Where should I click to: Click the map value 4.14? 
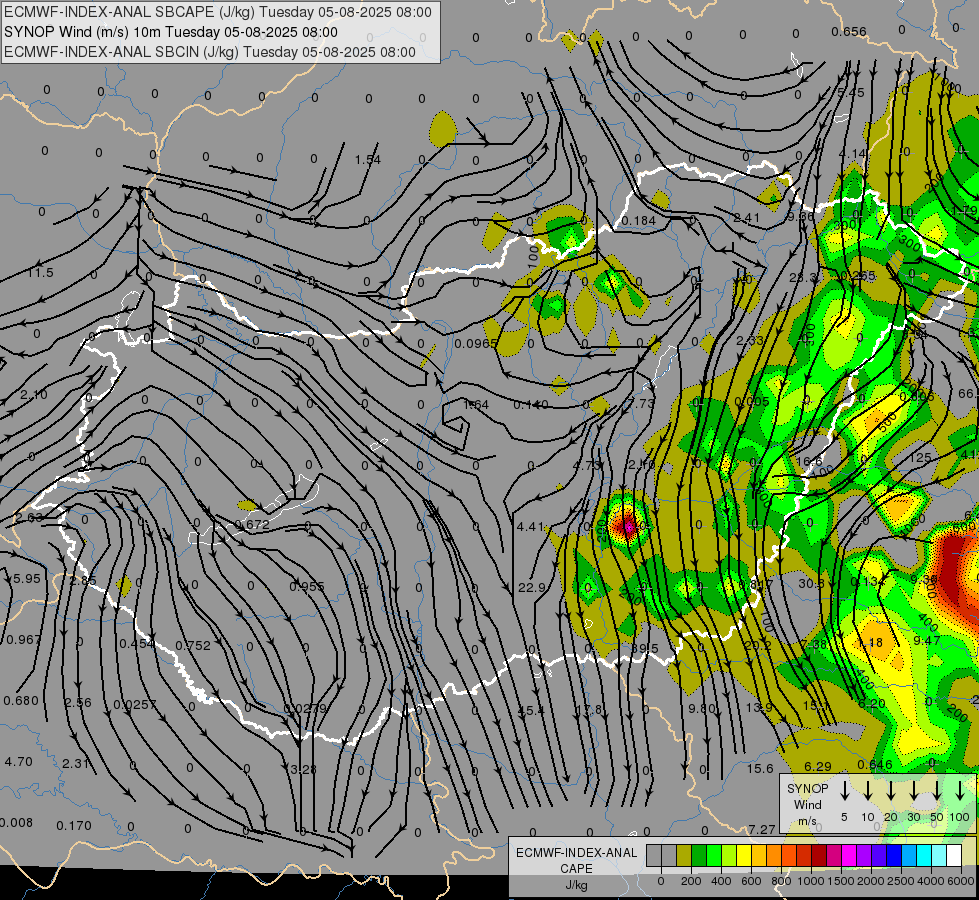(852, 153)
